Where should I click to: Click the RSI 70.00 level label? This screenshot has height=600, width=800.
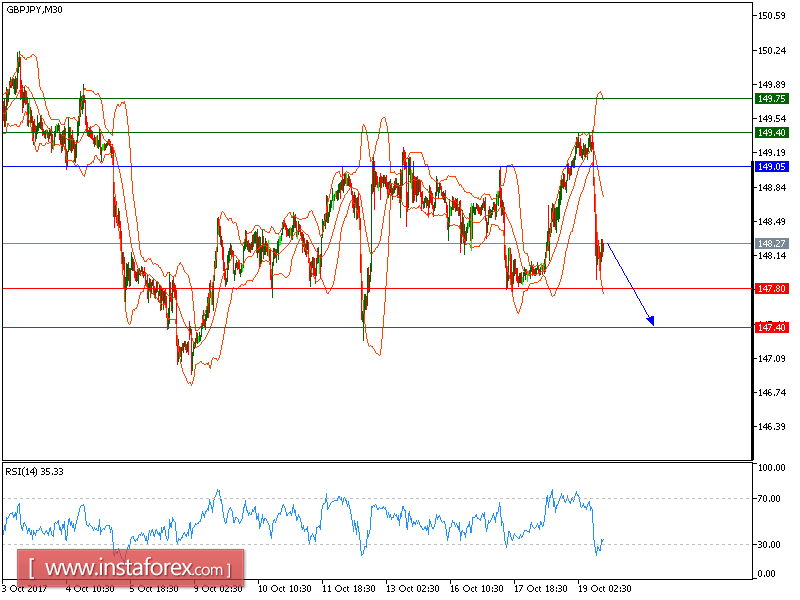click(769, 498)
